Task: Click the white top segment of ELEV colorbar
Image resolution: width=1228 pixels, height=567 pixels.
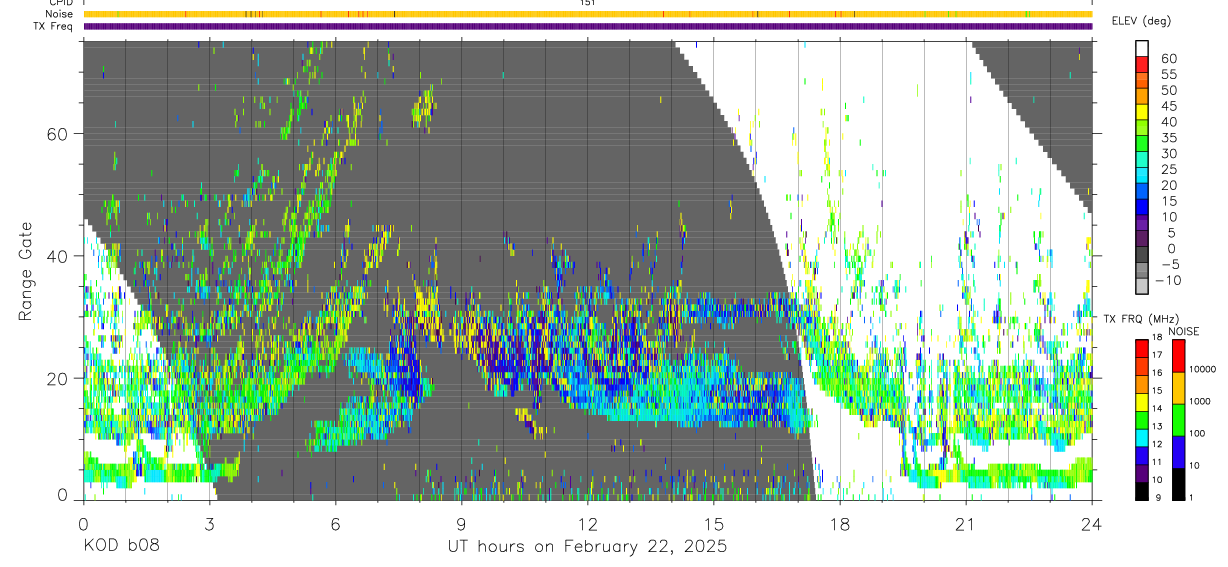Action: click(1142, 48)
